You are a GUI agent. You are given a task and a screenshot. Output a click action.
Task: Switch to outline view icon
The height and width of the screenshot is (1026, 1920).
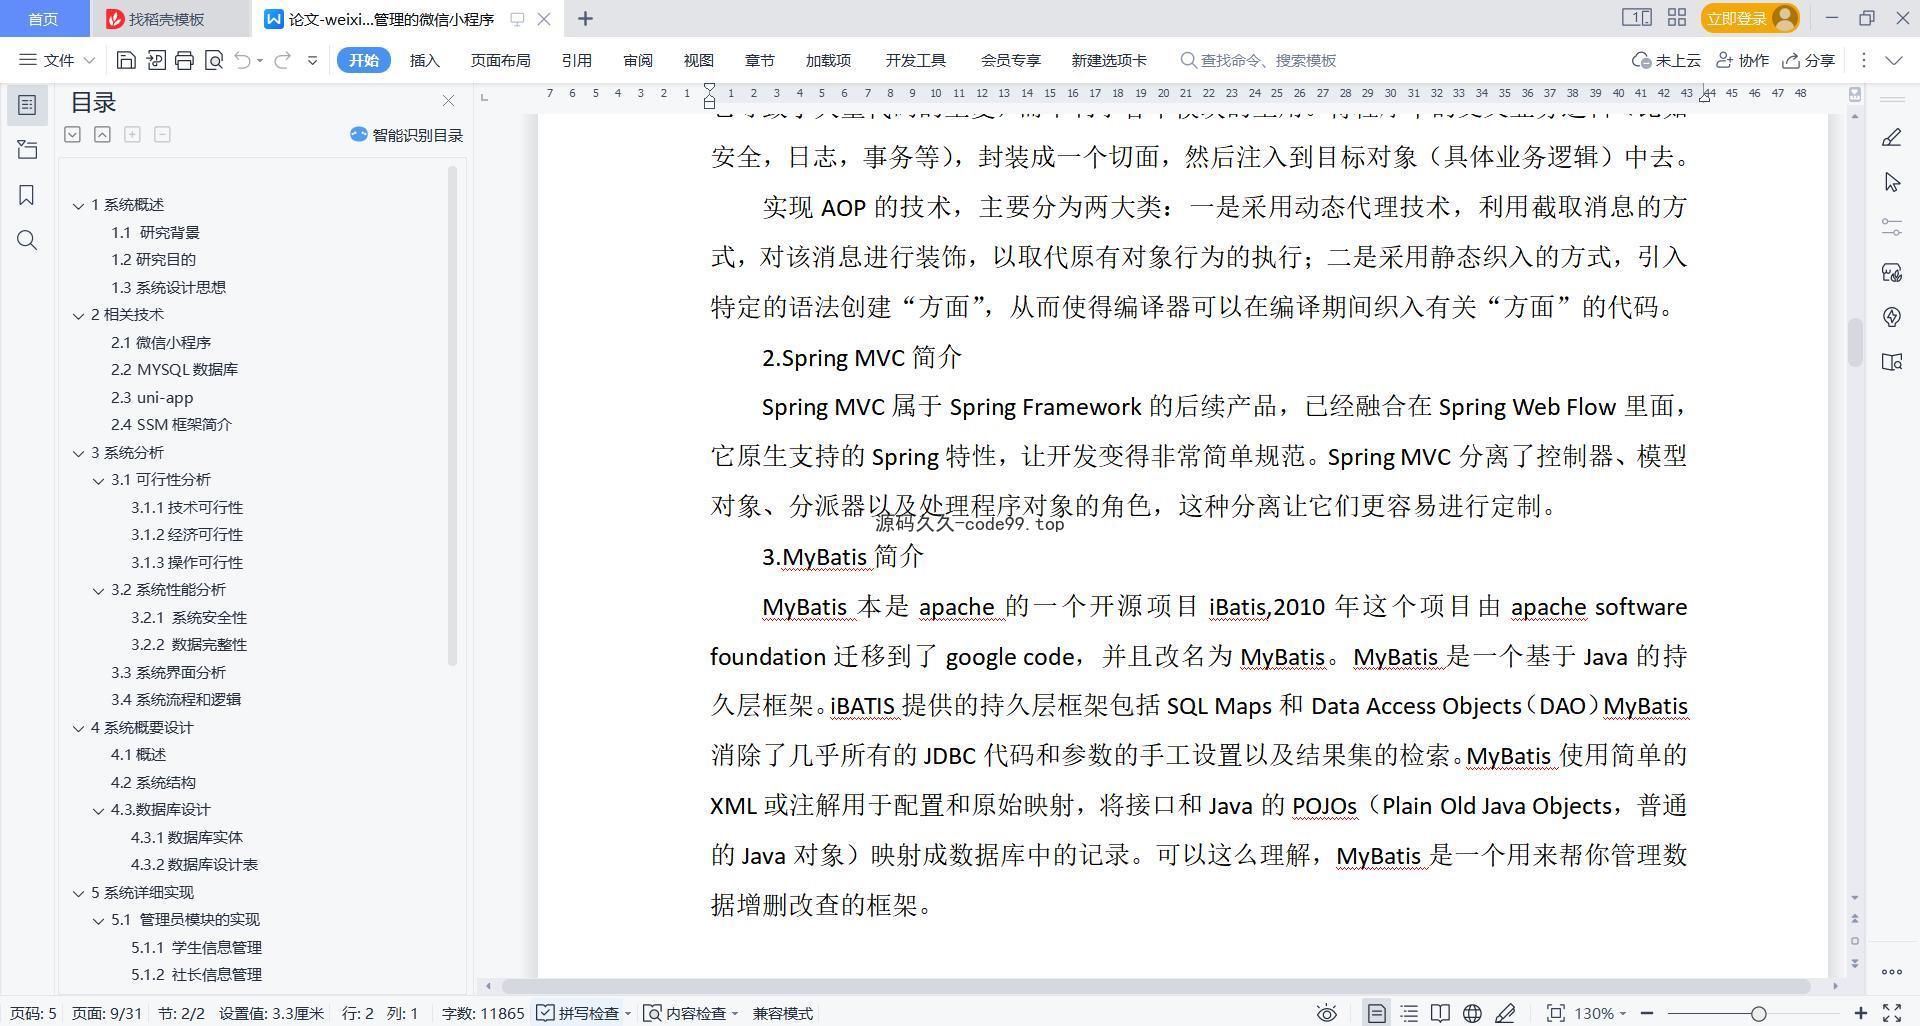[x=1409, y=1013]
